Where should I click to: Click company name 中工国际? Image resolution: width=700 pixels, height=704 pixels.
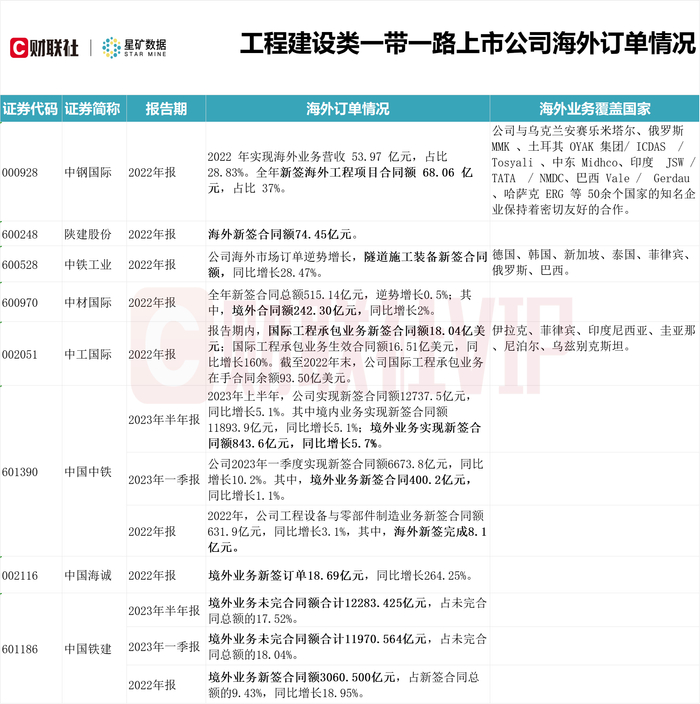coord(88,355)
